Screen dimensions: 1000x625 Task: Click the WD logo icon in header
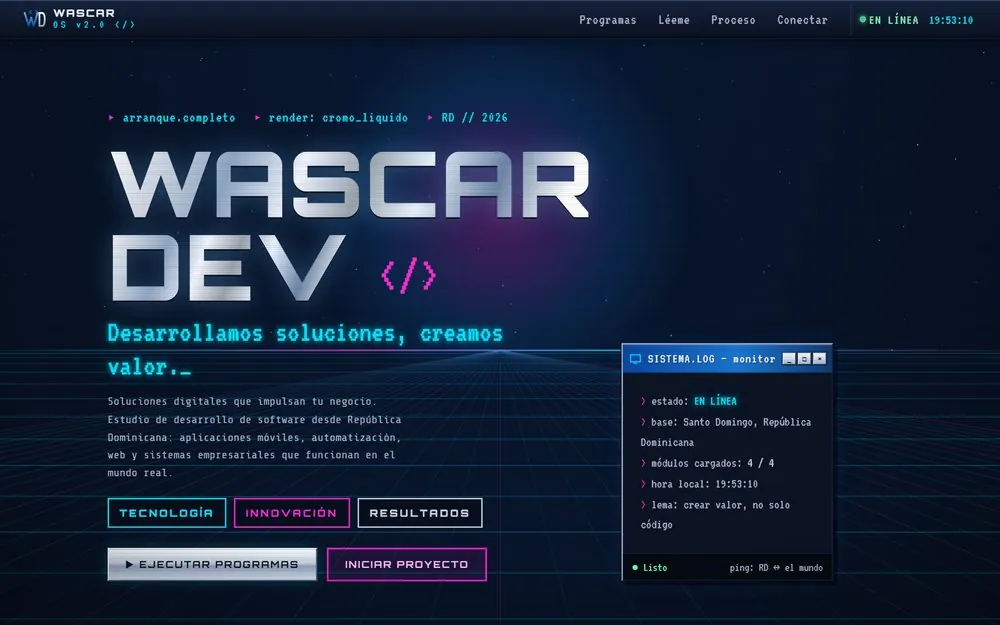click(34, 19)
